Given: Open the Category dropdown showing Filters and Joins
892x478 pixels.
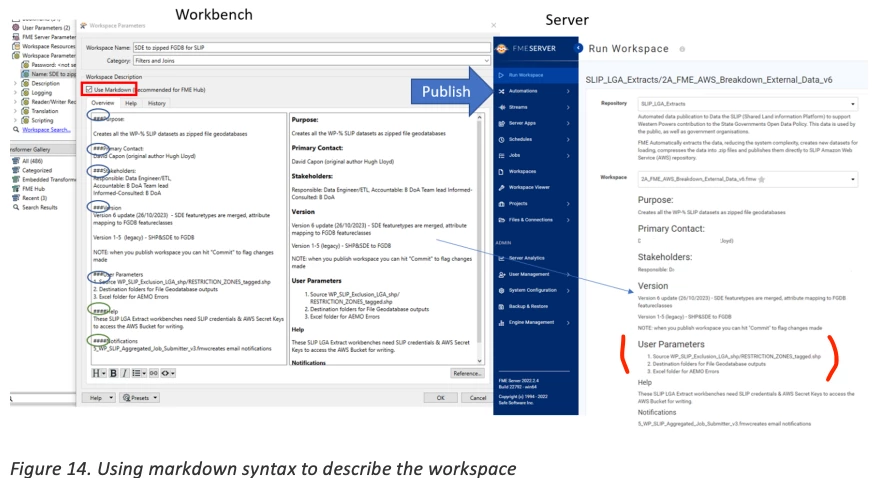Looking at the screenshot, I should pos(311,60).
